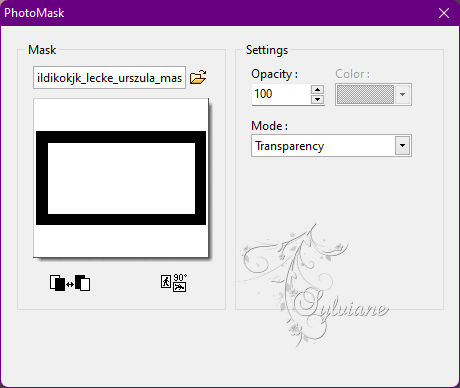Click the Mode label text
Viewport: 460px width, 388px height.
click(269, 126)
